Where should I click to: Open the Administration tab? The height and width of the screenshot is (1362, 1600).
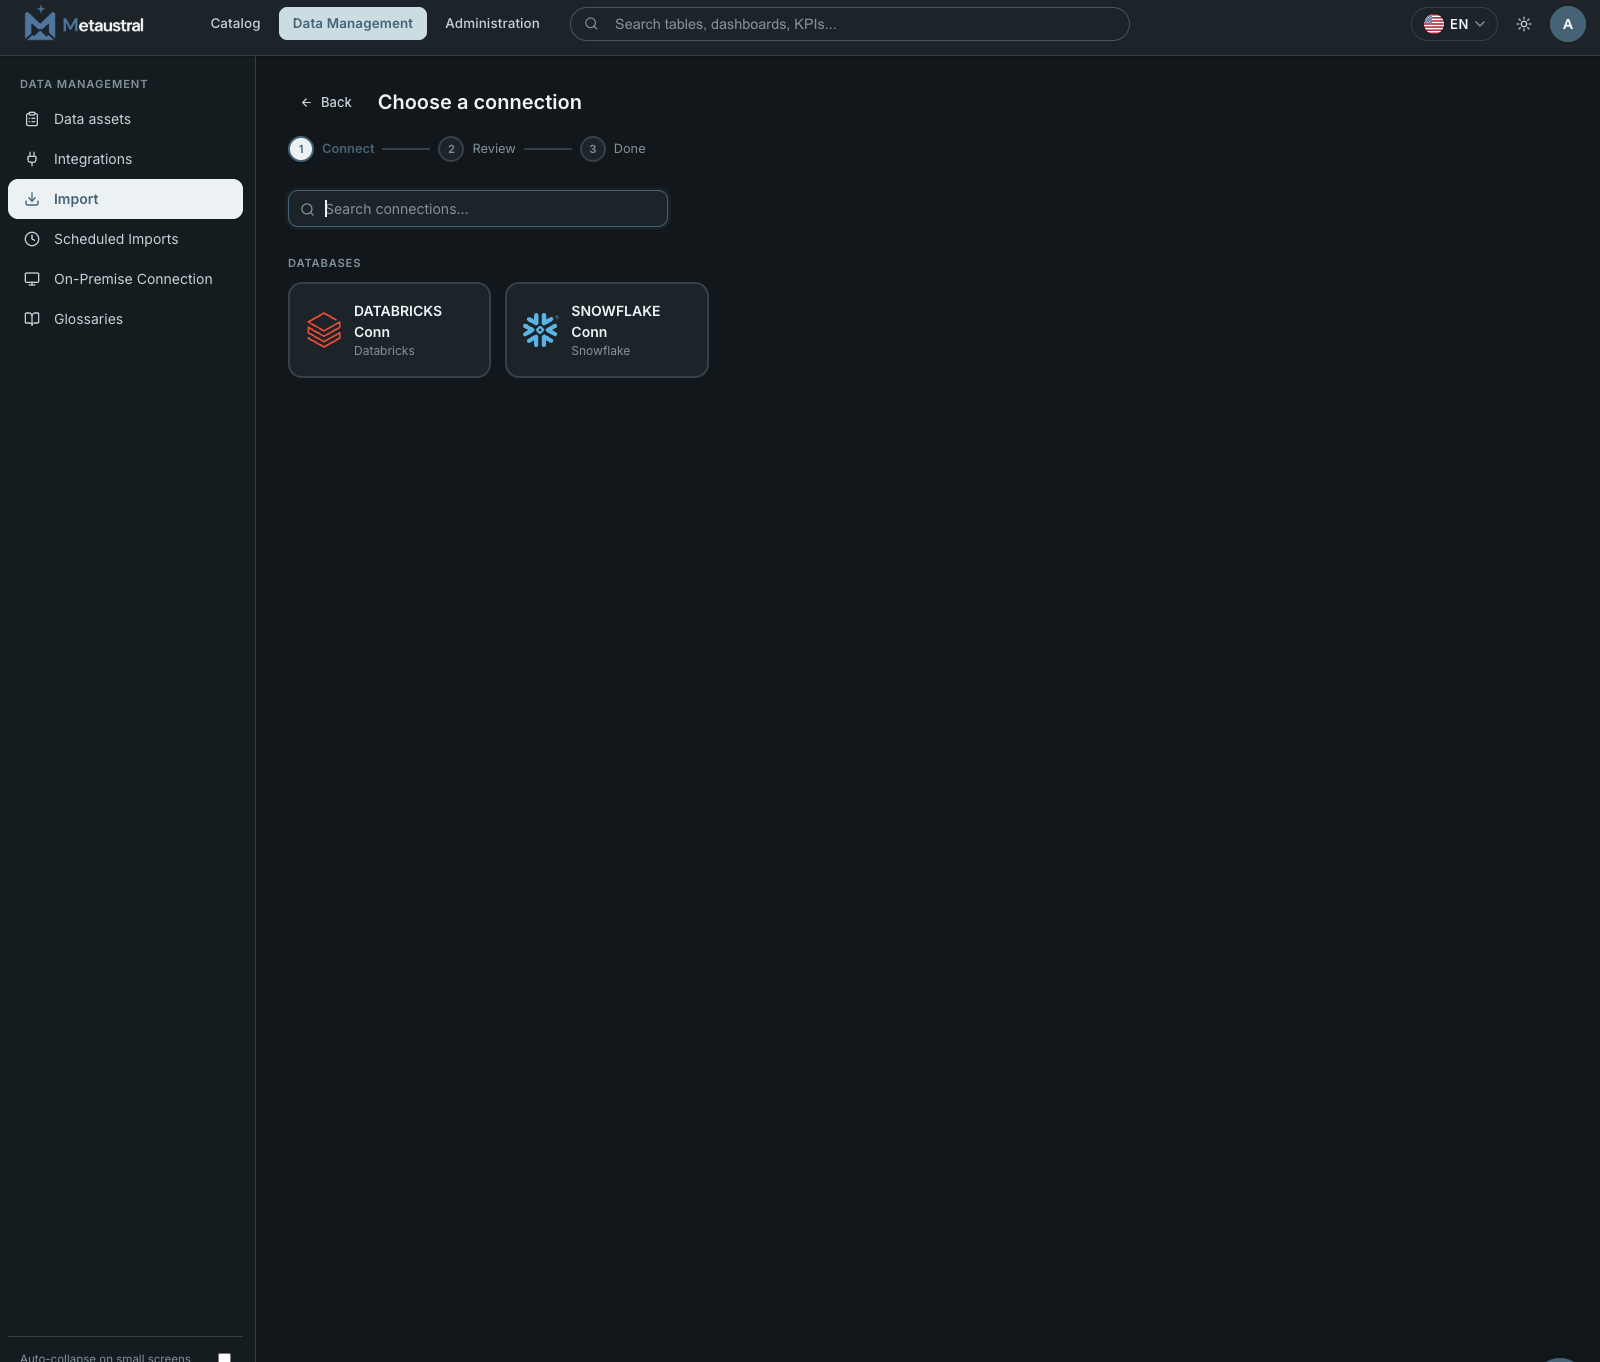[492, 24]
